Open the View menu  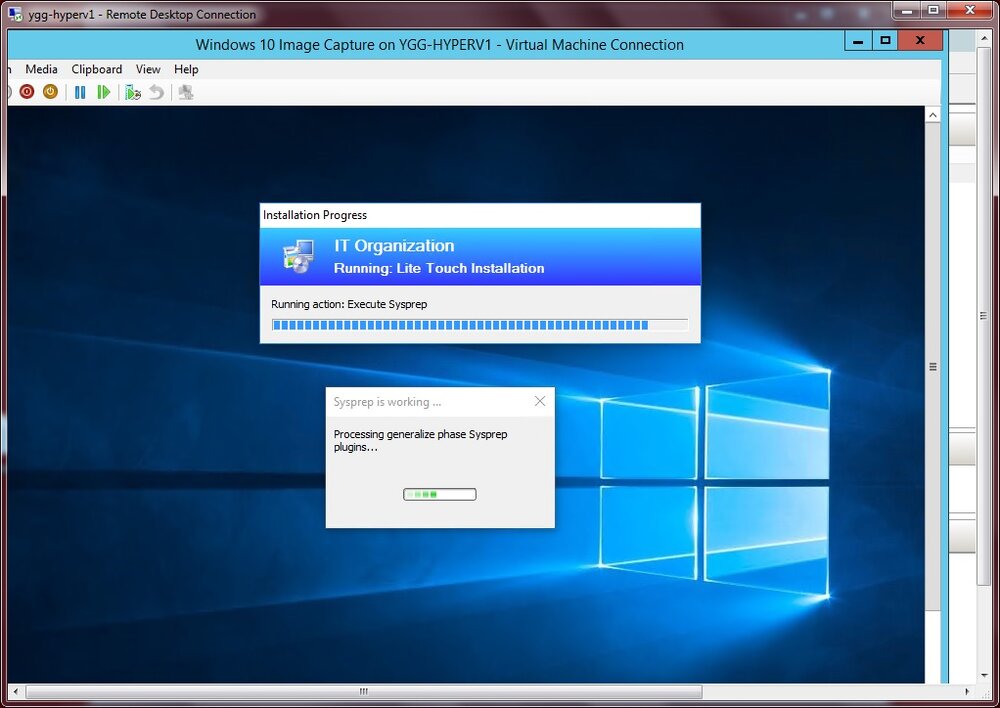coord(148,69)
